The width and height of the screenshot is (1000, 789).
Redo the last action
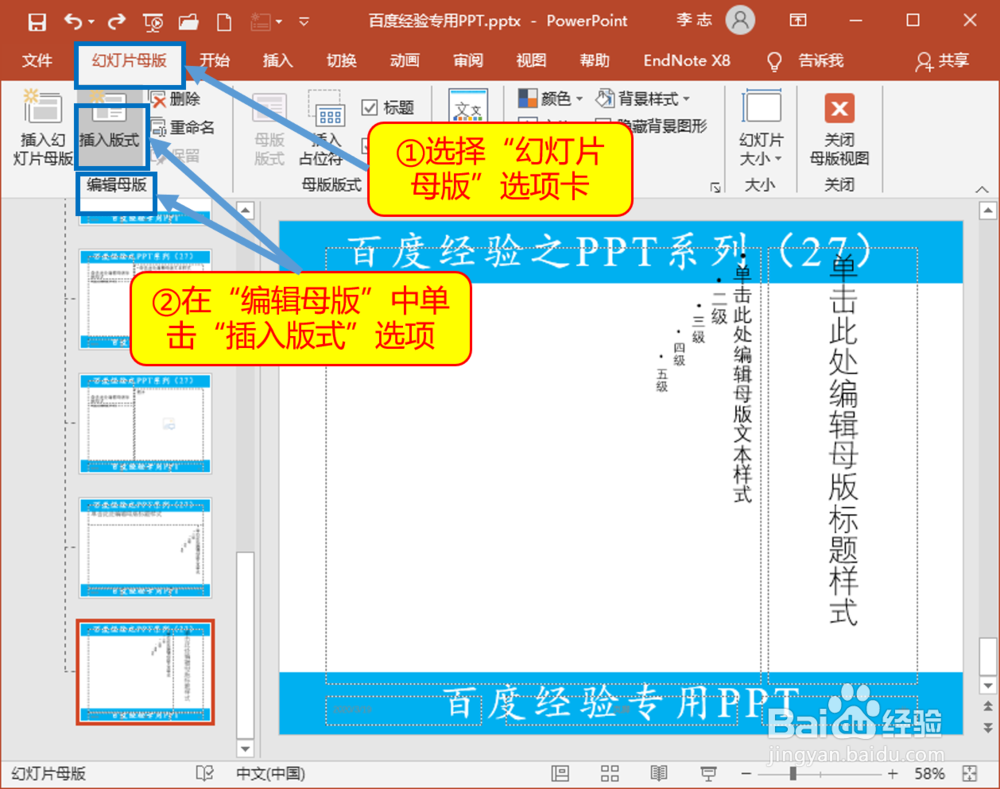click(117, 22)
